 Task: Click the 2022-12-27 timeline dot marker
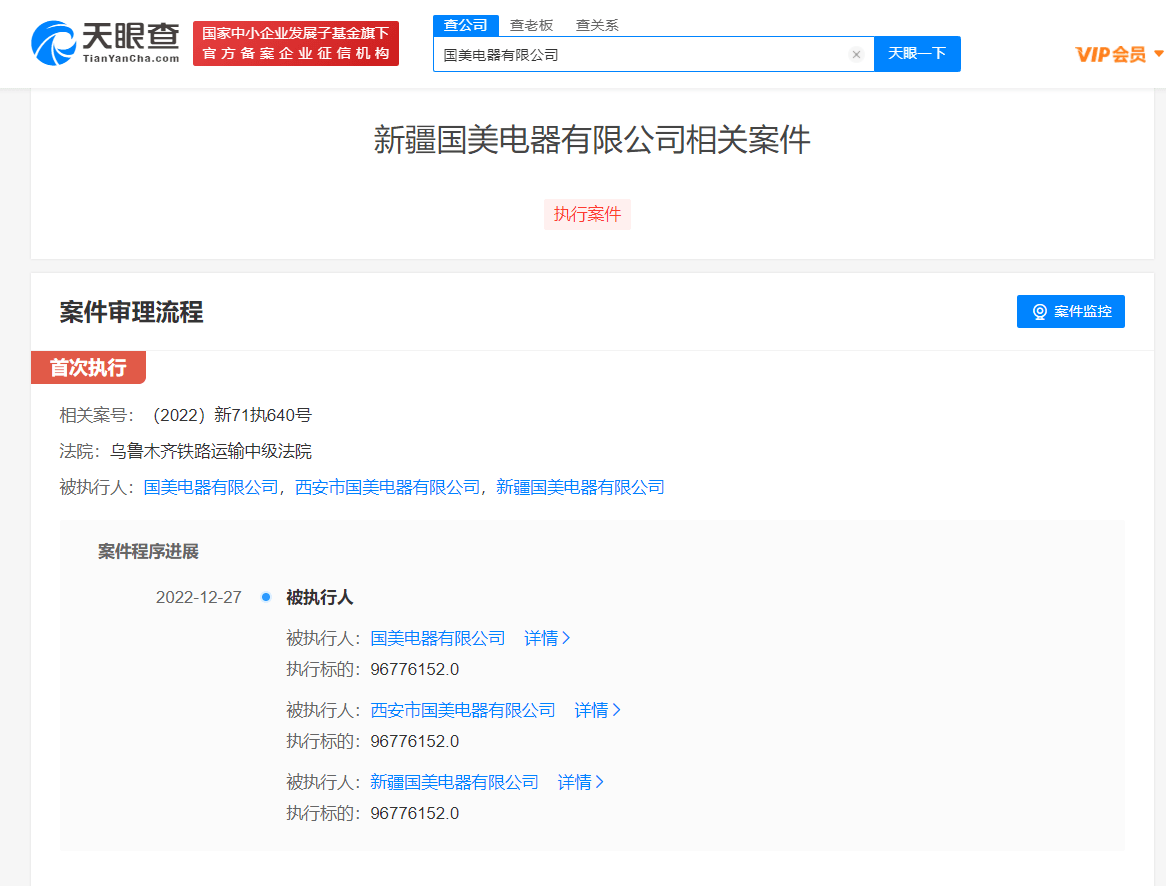pyautogui.click(x=265, y=597)
